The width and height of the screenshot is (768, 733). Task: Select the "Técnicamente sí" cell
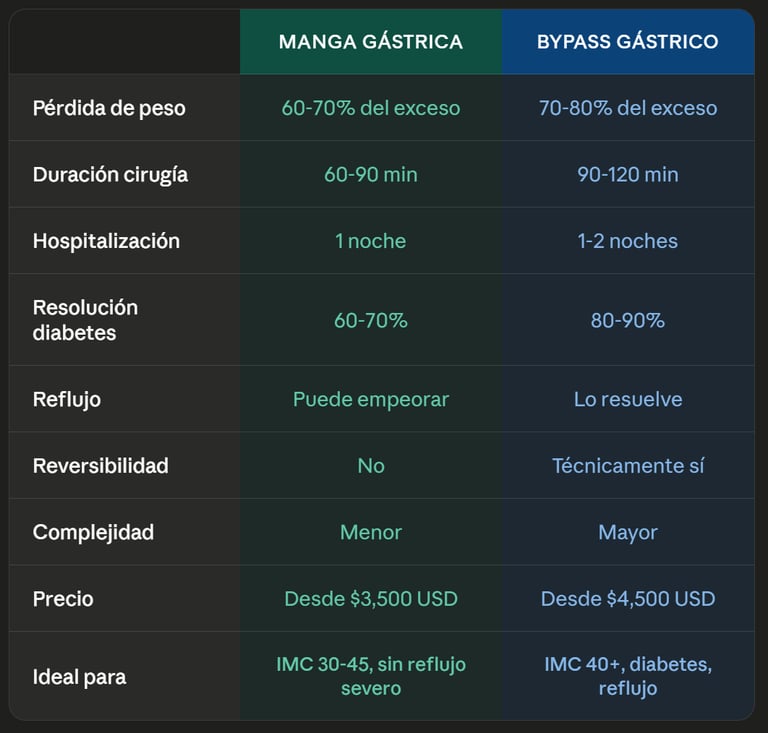[x=628, y=466]
